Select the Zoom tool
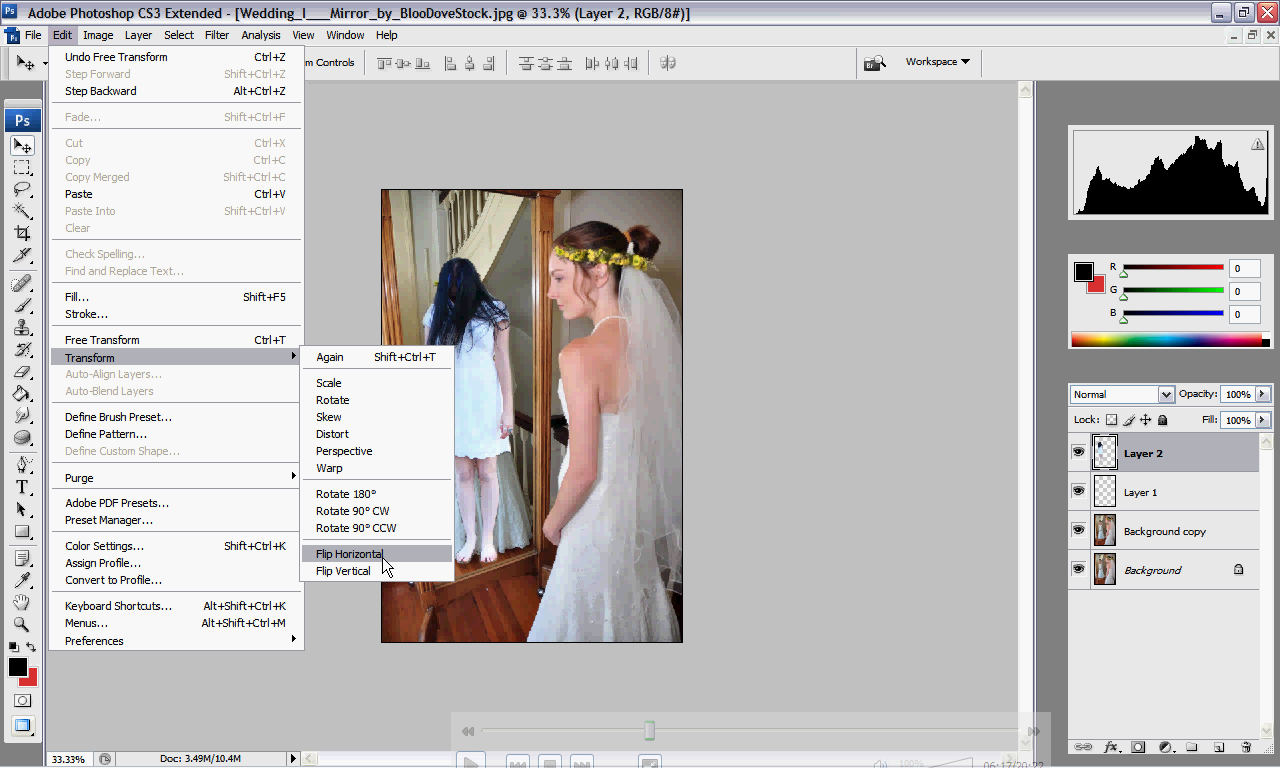This screenshot has width=1280, height=768. (22, 625)
